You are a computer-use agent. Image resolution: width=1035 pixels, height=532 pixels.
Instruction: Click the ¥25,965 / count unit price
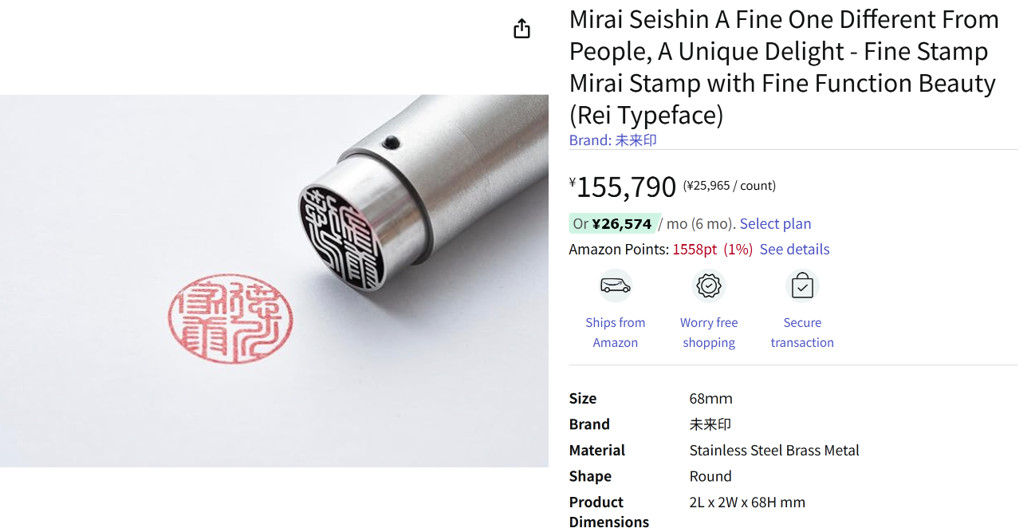click(729, 186)
